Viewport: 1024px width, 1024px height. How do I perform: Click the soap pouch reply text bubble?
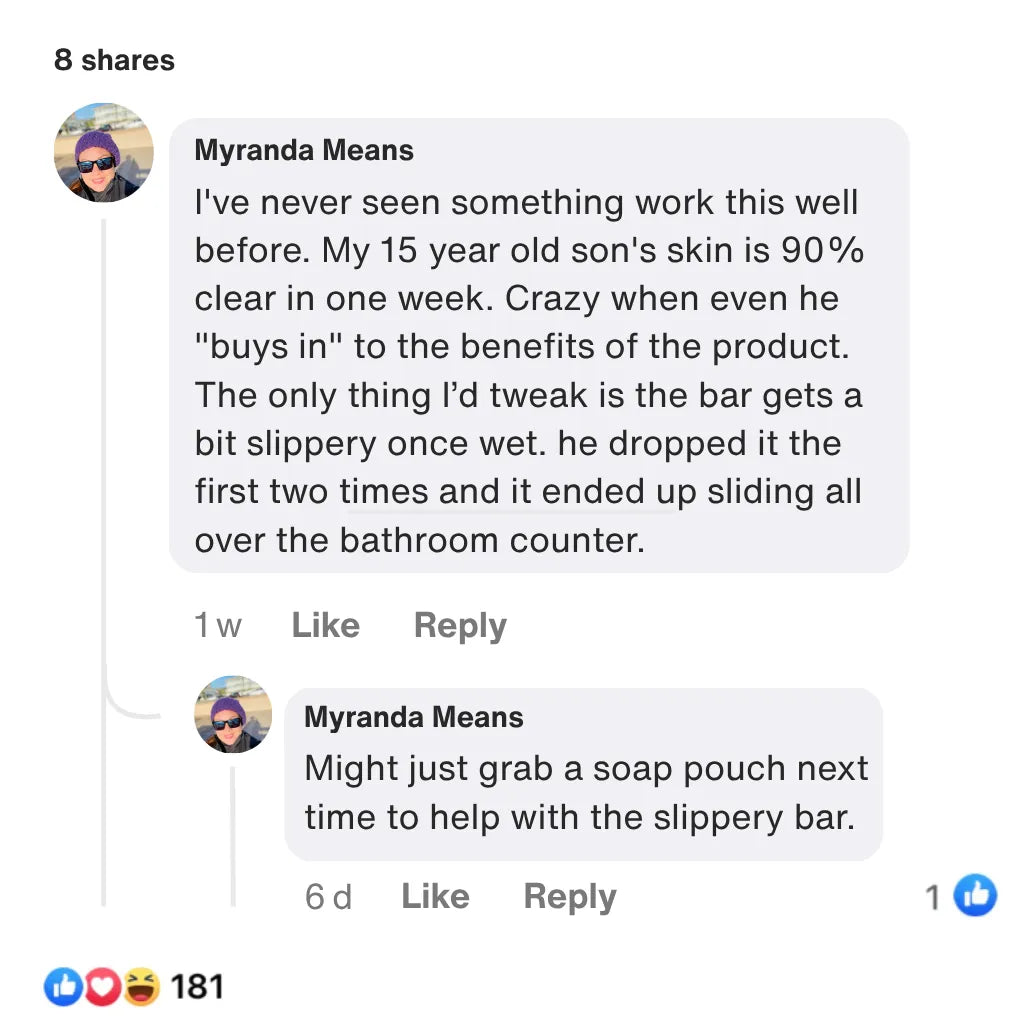(x=585, y=793)
